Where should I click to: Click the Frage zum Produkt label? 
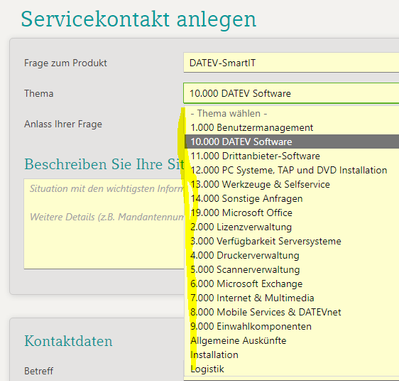(x=66, y=63)
